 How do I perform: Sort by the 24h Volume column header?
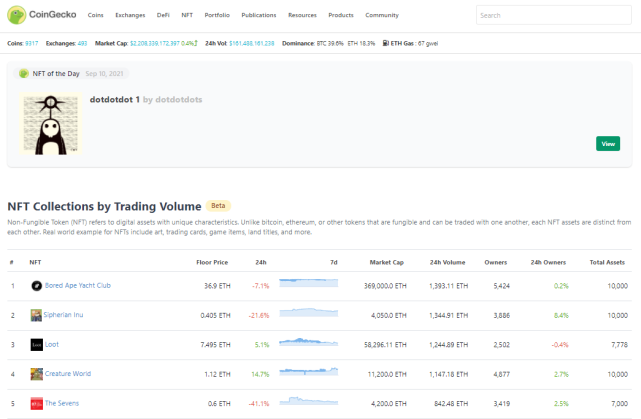point(447,262)
